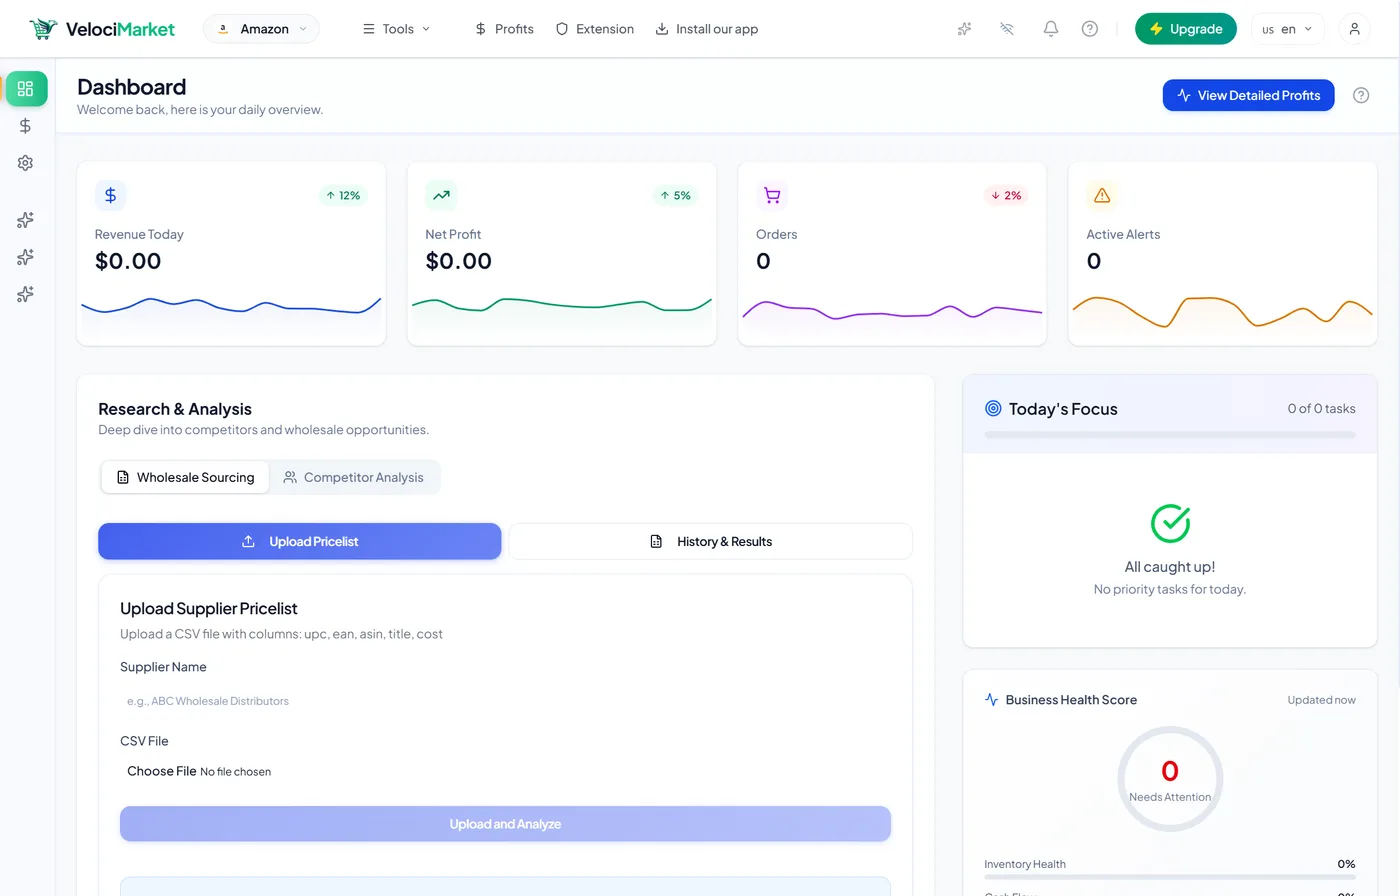Click the Upload and Analyze button
Image resolution: width=1400 pixels, height=896 pixels.
505,824
